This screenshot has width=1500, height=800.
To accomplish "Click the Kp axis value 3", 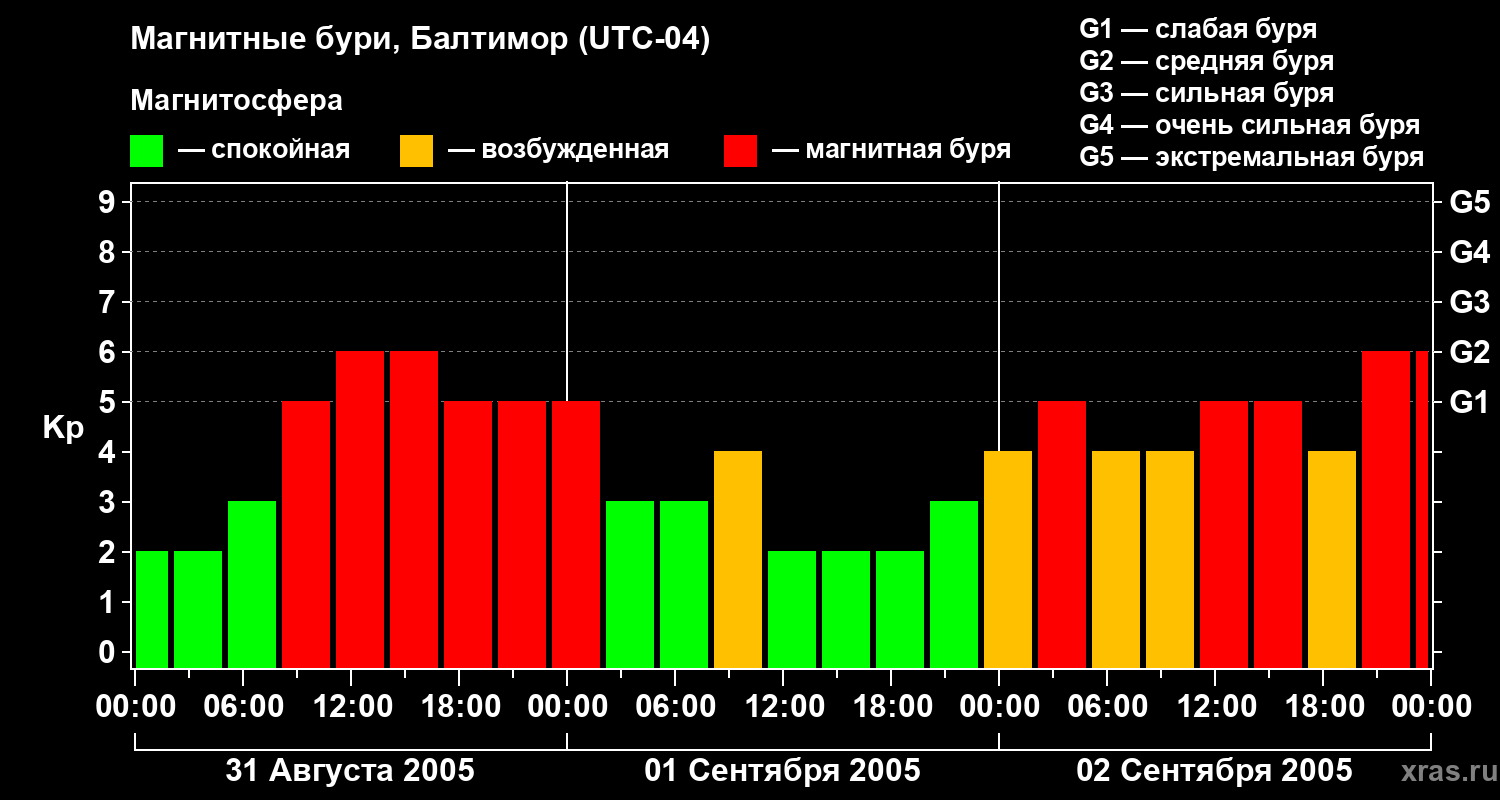I will click(109, 502).
